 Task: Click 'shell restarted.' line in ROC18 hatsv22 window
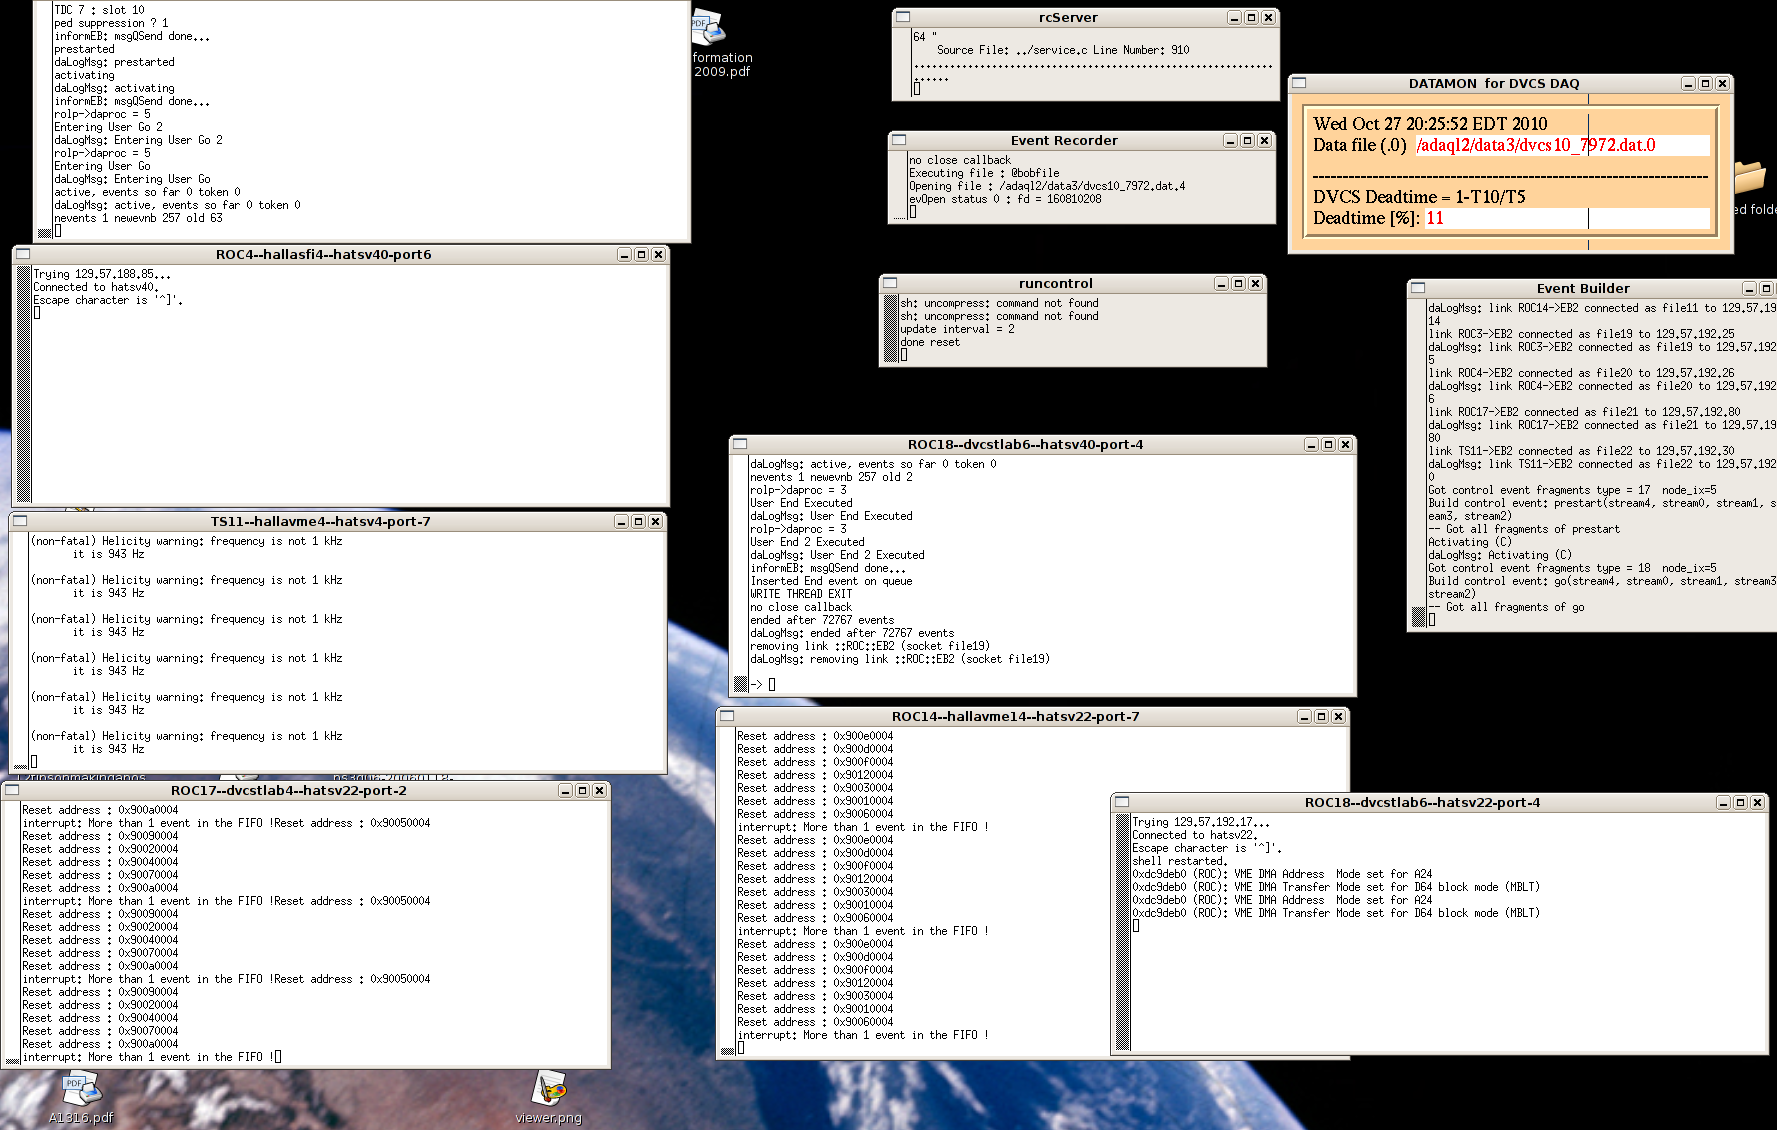[x=1179, y=861]
